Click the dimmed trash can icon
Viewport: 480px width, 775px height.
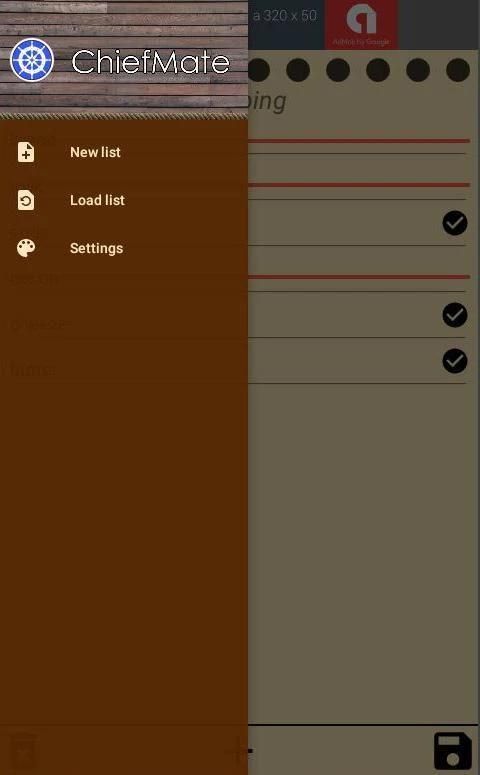[x=23, y=751]
